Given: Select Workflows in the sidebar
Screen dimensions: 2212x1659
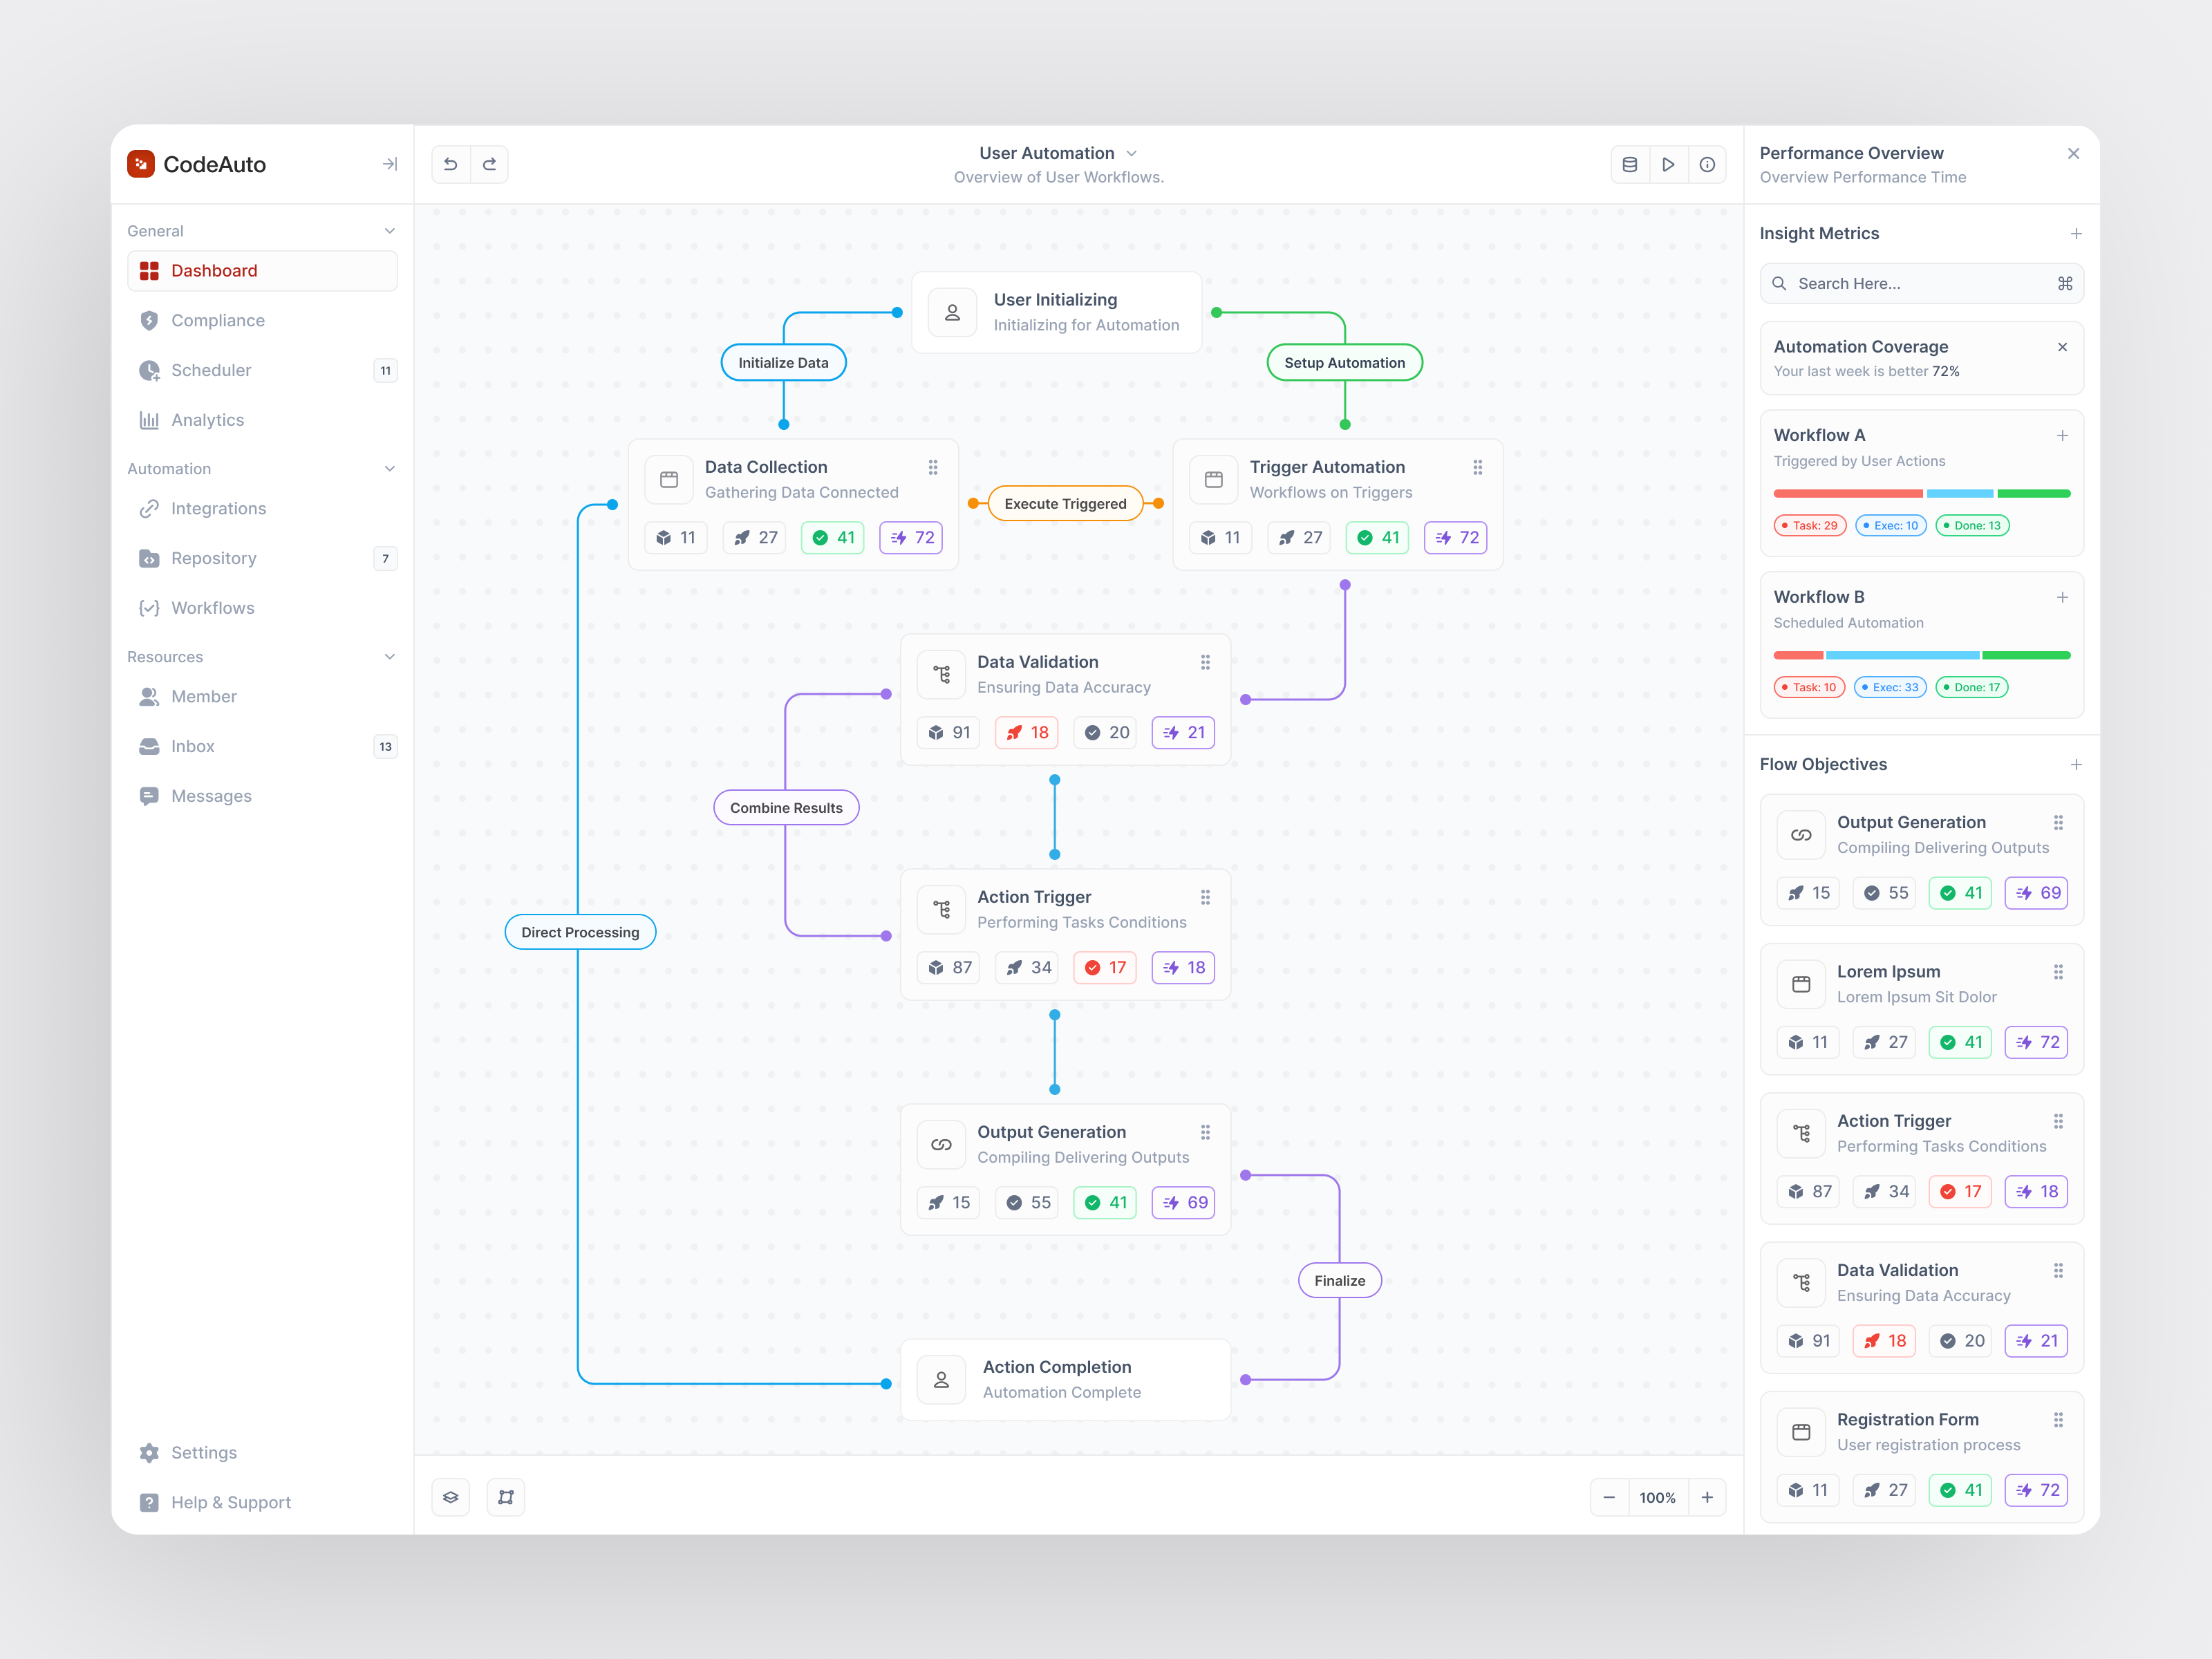Looking at the screenshot, I should (212, 608).
